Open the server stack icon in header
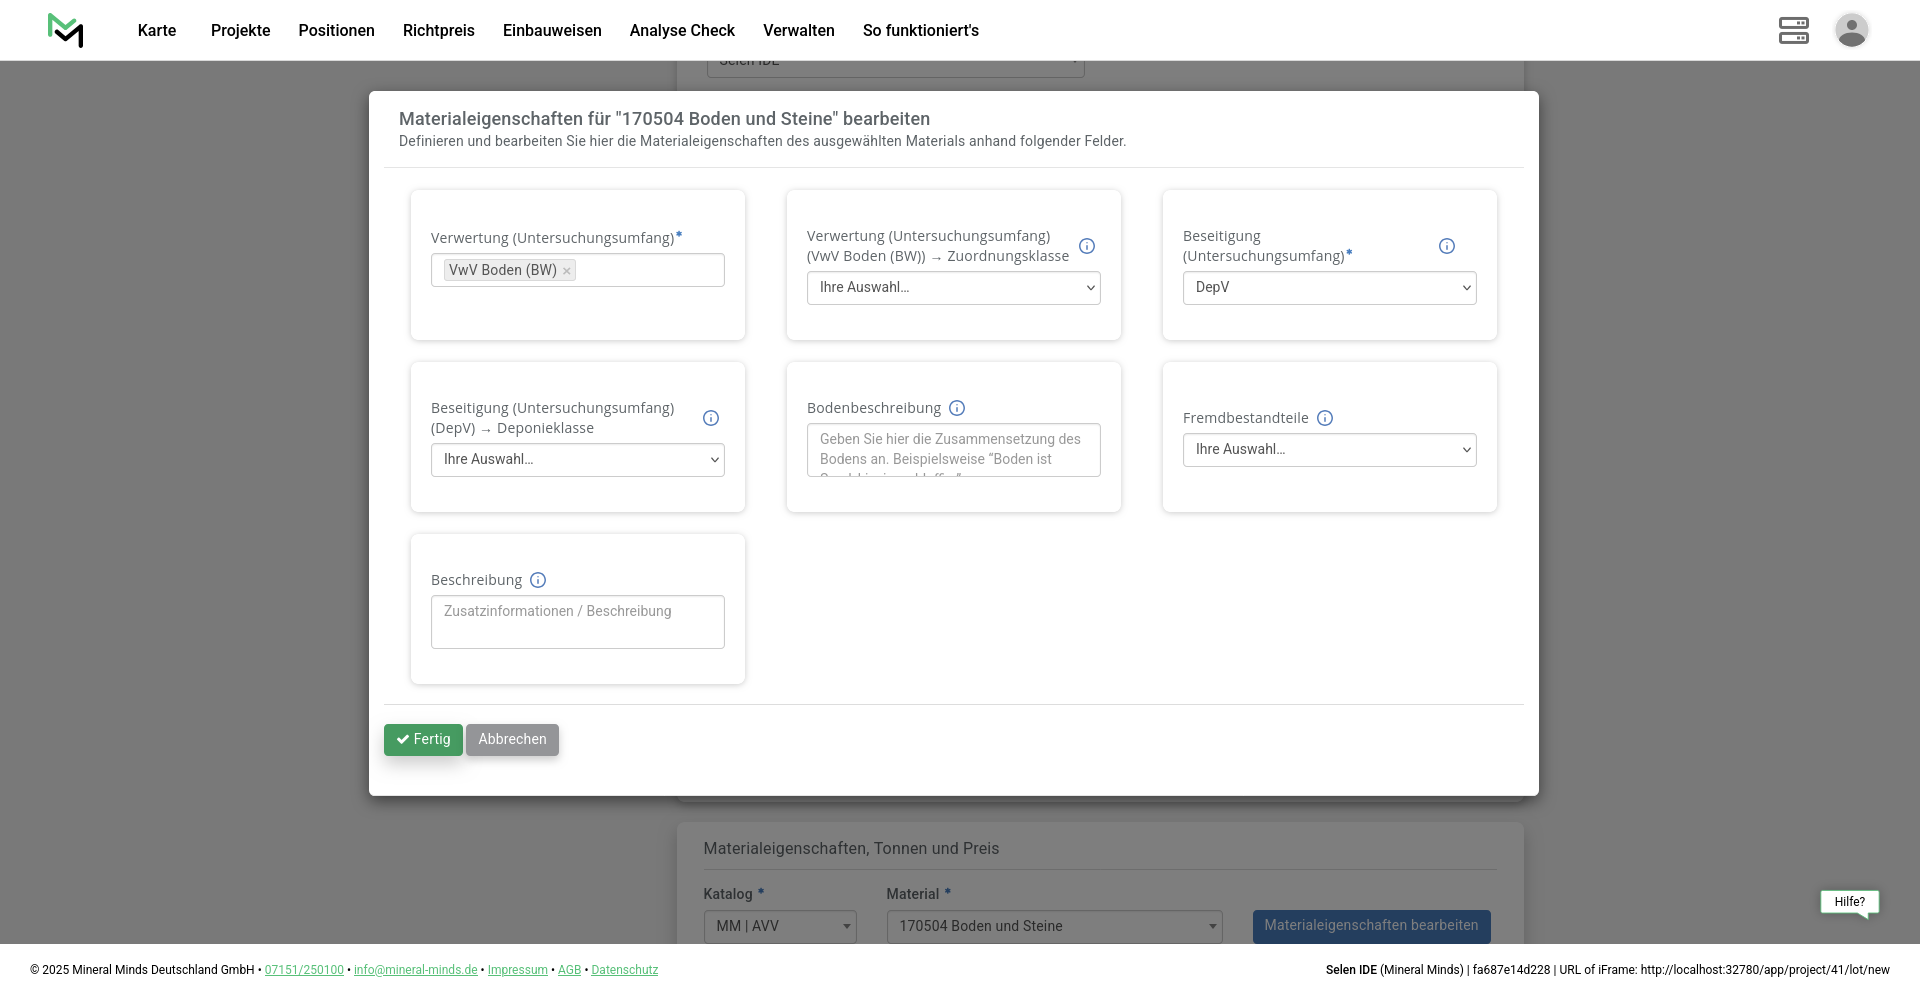Viewport: 1920px width, 994px height. 1793,30
